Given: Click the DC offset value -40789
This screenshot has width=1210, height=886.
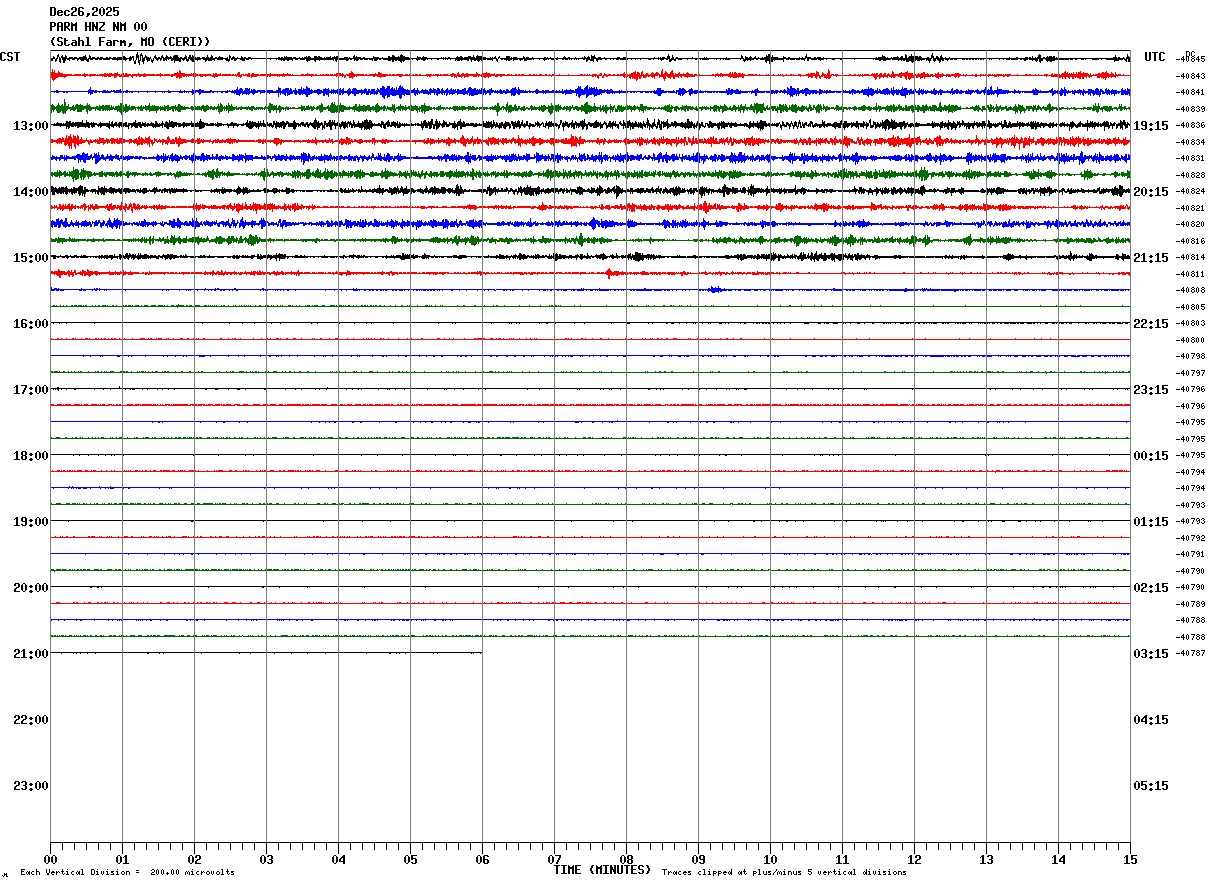Looking at the screenshot, I should coord(1190,604).
